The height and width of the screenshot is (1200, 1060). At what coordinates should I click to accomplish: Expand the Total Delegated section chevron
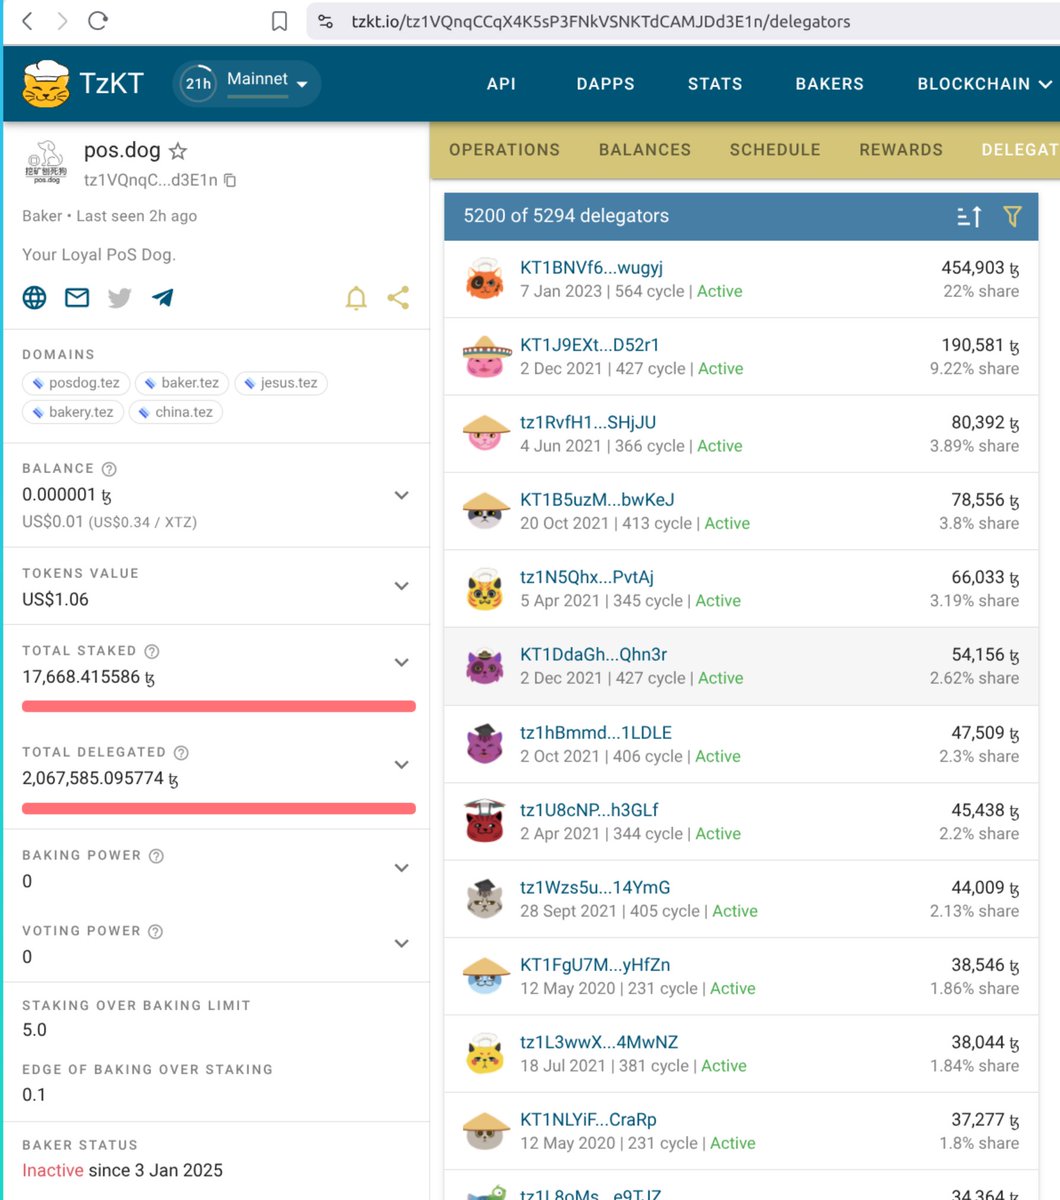[x=401, y=764]
